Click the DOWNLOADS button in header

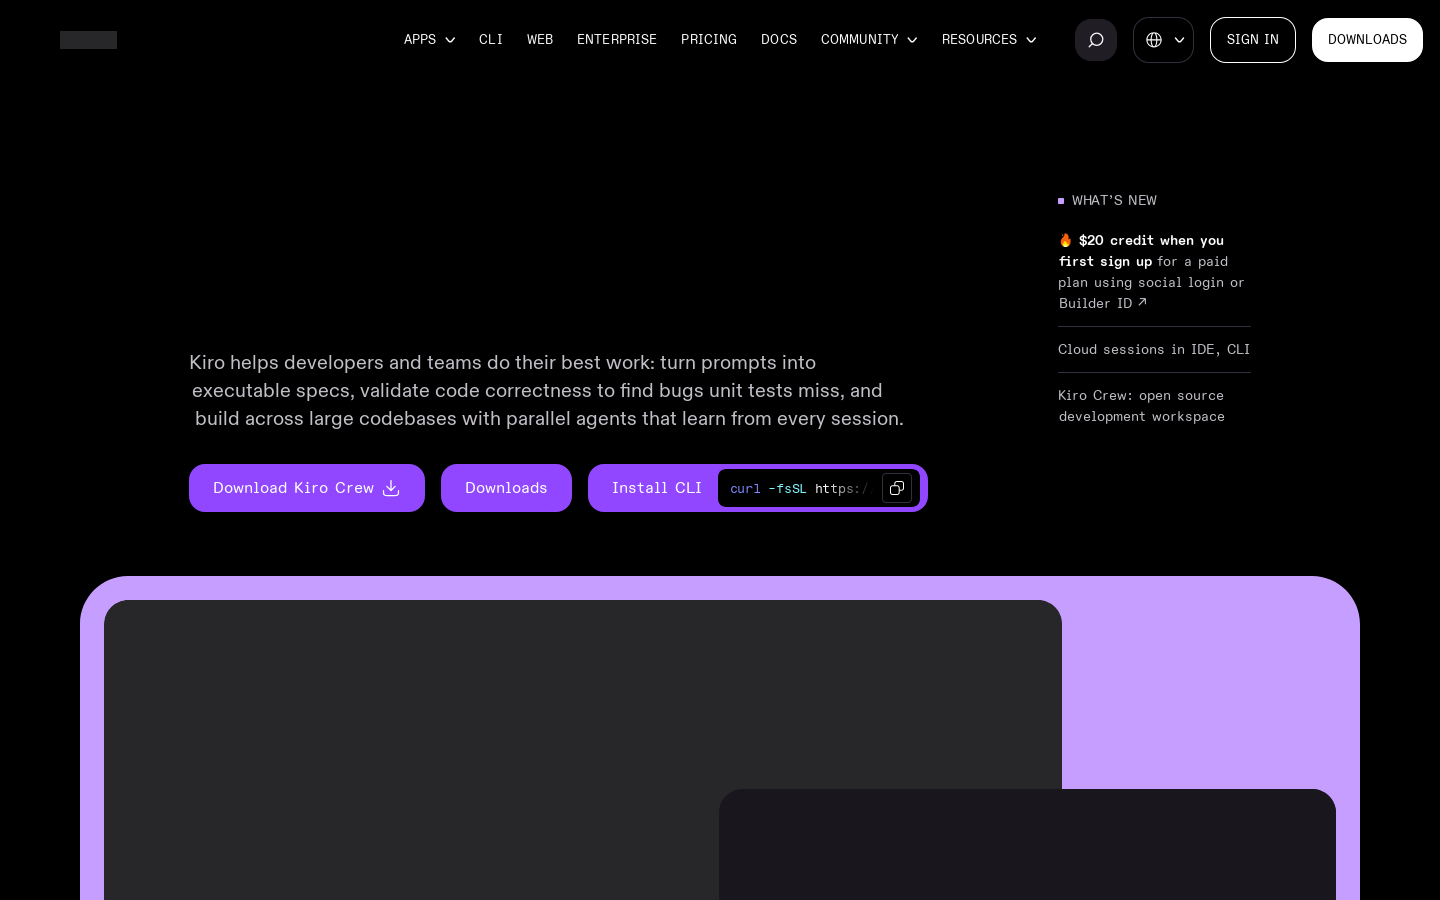pyautogui.click(x=1367, y=40)
